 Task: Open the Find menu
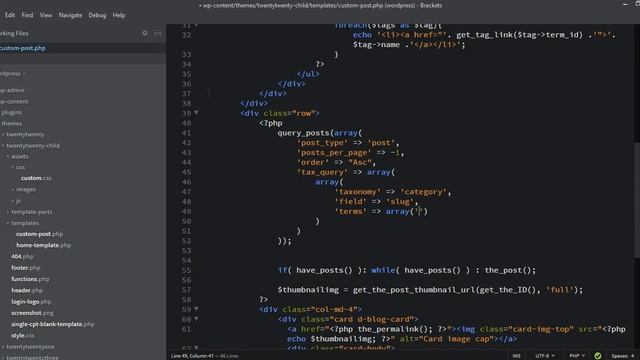point(27,15)
